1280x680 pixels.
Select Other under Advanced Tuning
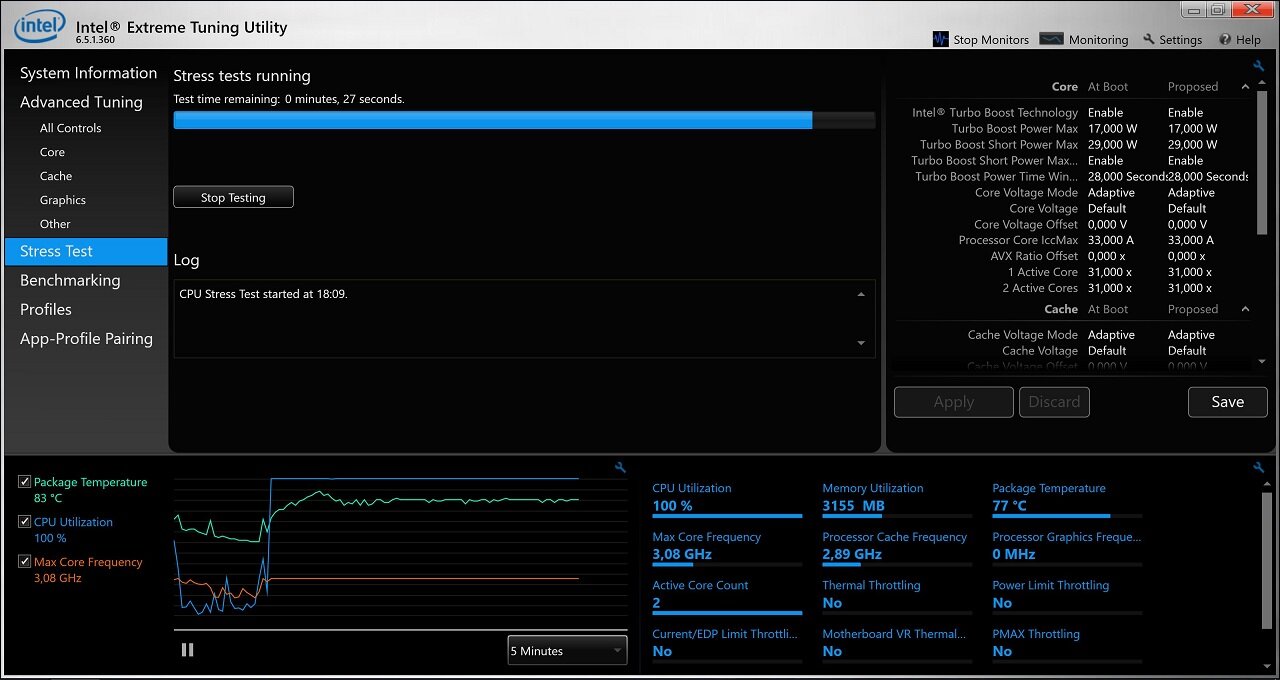[55, 224]
